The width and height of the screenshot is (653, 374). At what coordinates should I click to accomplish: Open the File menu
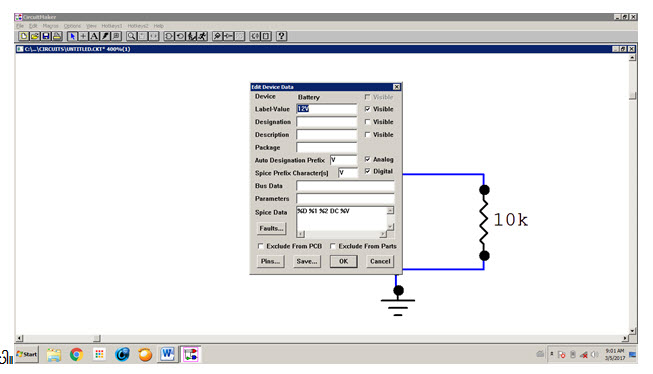click(20, 26)
